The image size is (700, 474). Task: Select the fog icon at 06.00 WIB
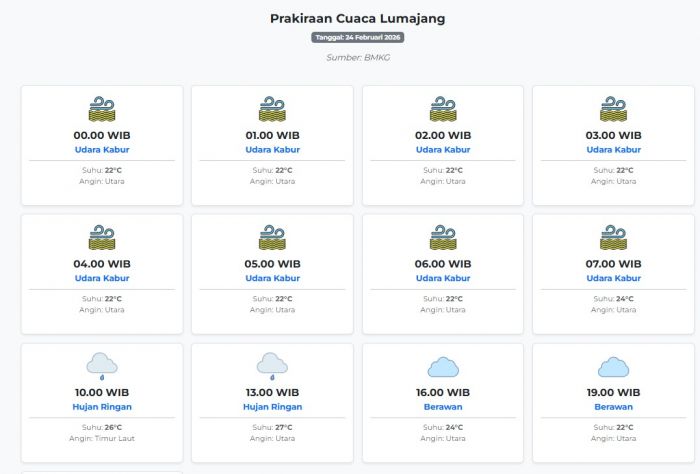pos(443,238)
